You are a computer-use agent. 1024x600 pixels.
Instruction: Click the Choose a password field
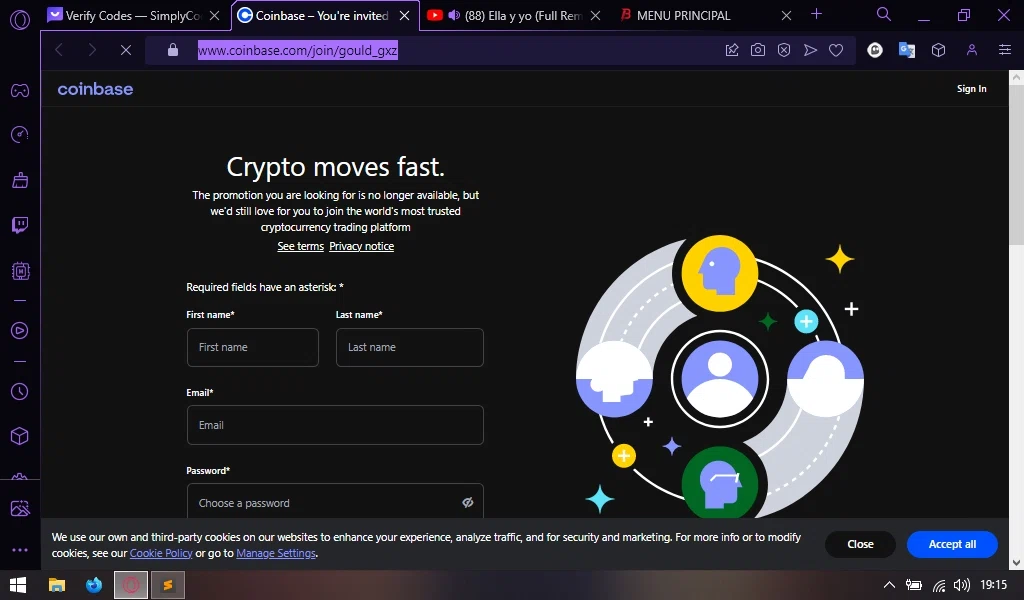(x=335, y=501)
